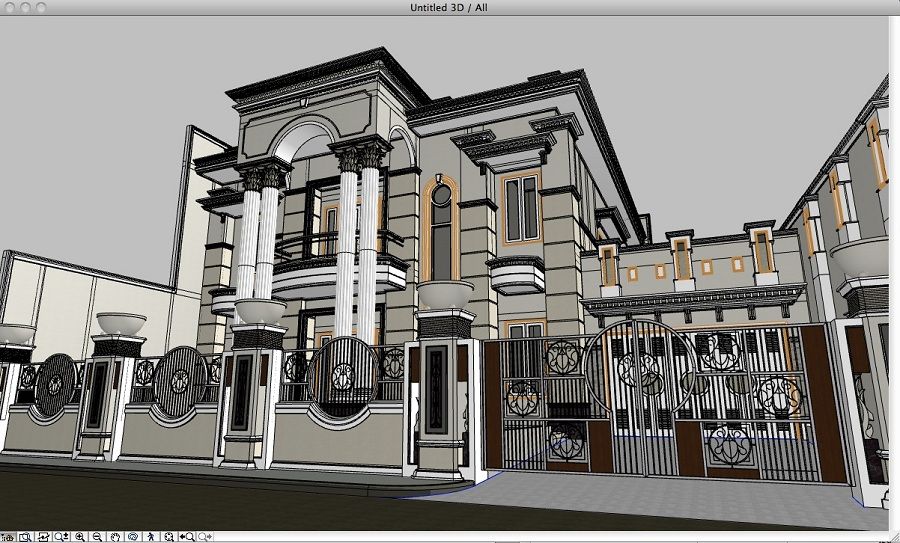
Task: Click the window title 'Untitled 3D / All'
Action: click(x=449, y=7)
